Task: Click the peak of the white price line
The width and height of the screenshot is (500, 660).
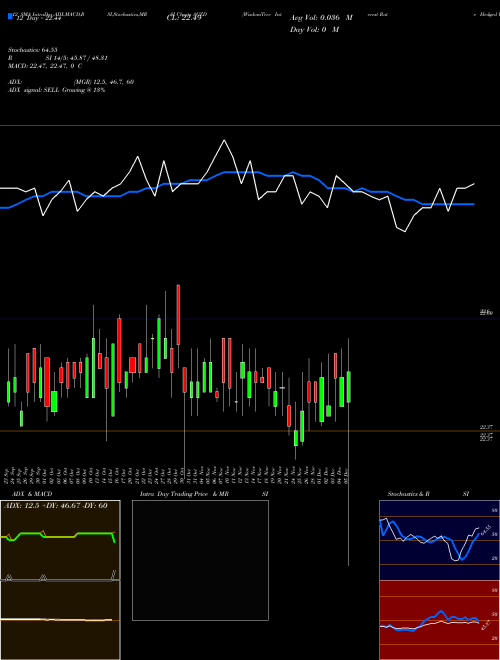Action: [224, 140]
